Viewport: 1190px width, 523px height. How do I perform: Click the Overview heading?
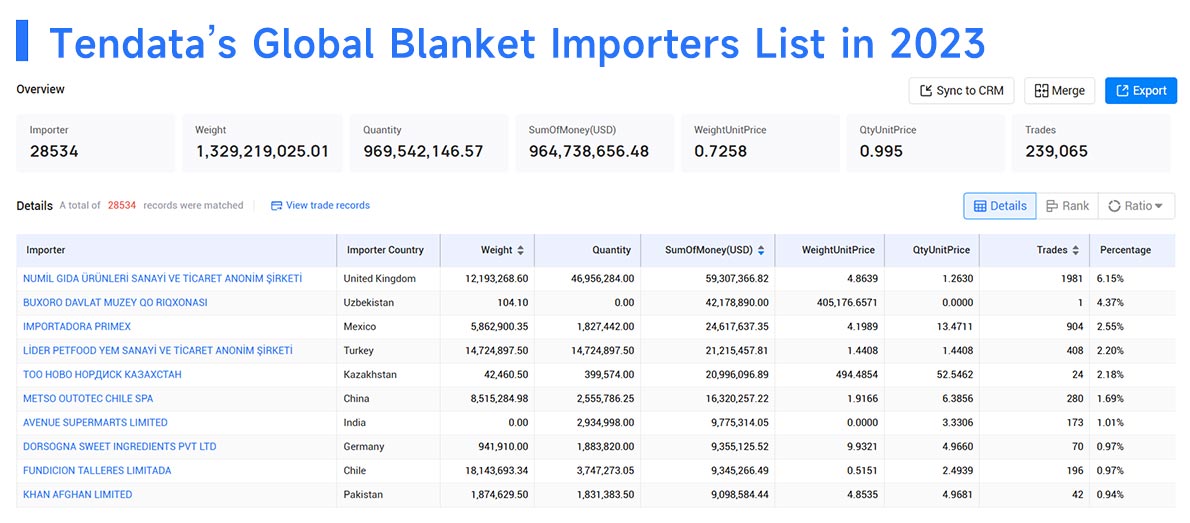(41, 89)
